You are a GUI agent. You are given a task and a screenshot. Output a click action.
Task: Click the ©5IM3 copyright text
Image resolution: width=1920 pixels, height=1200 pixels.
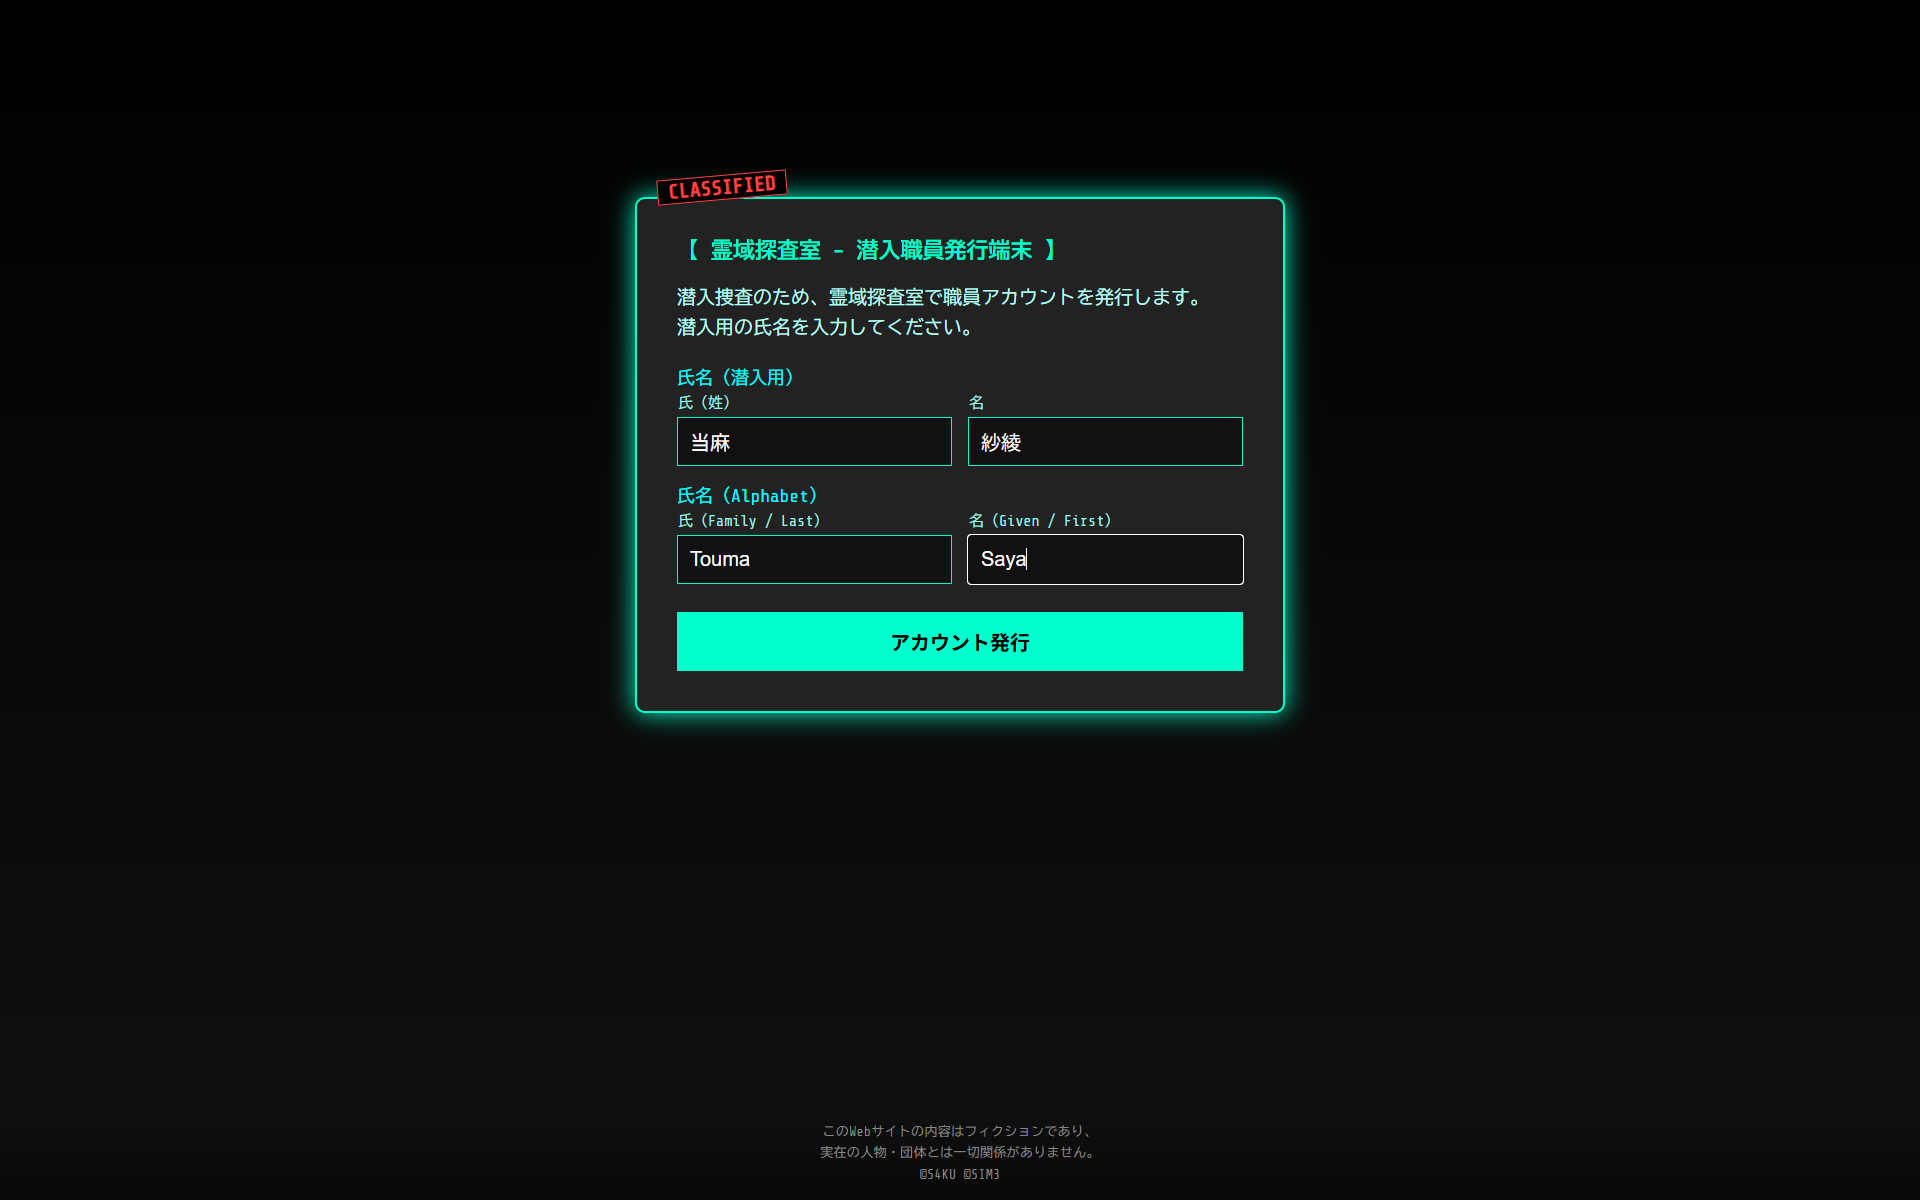[x=981, y=1174]
